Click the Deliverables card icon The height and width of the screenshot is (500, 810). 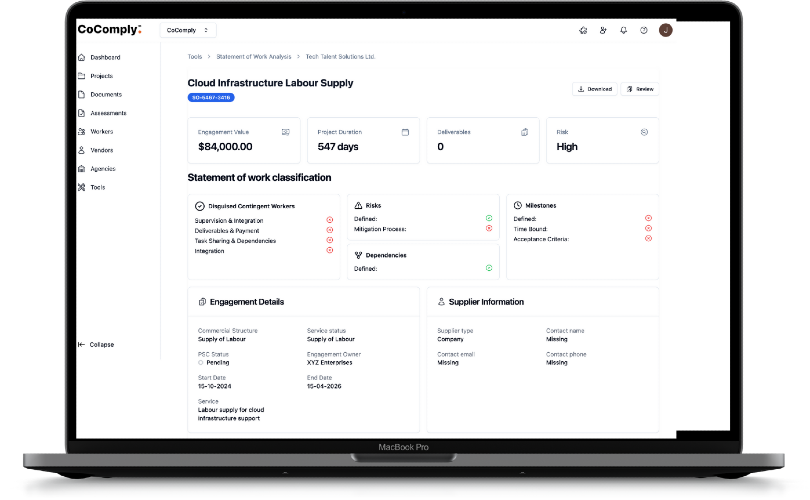coord(524,132)
